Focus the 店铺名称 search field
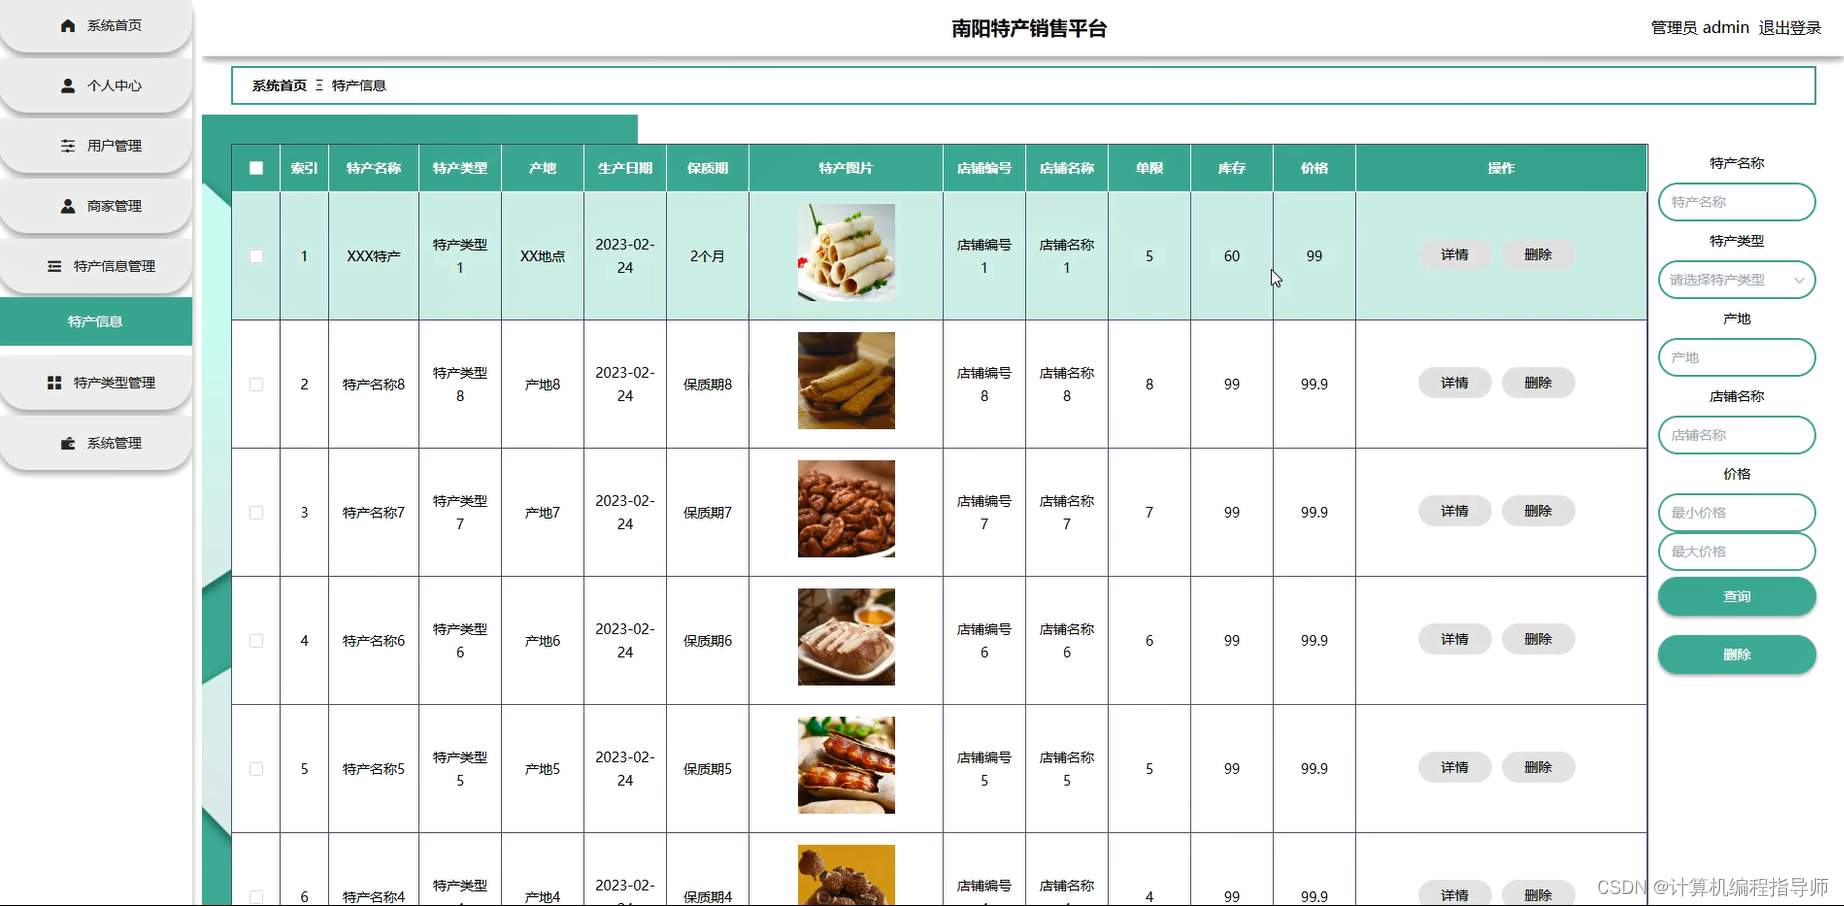Viewport: 1844px width, 906px height. tap(1737, 435)
